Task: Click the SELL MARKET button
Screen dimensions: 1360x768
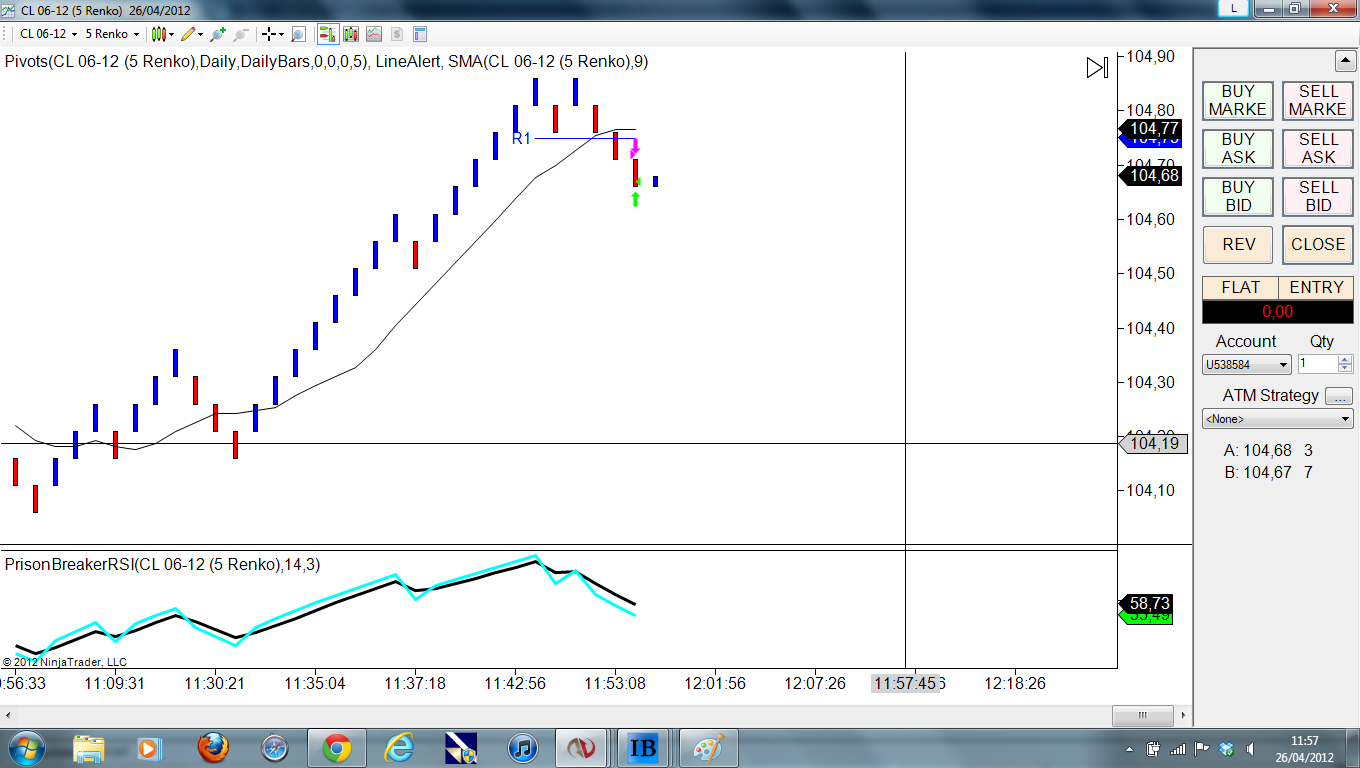Action: pyautogui.click(x=1317, y=100)
